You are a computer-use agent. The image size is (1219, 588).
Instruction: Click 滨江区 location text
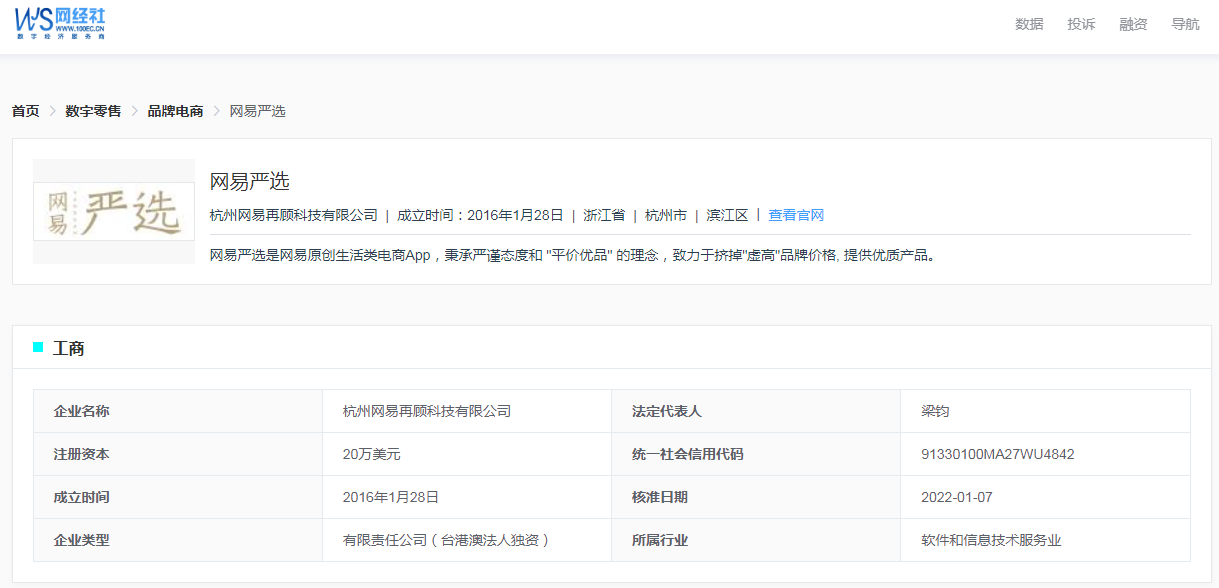[727, 215]
